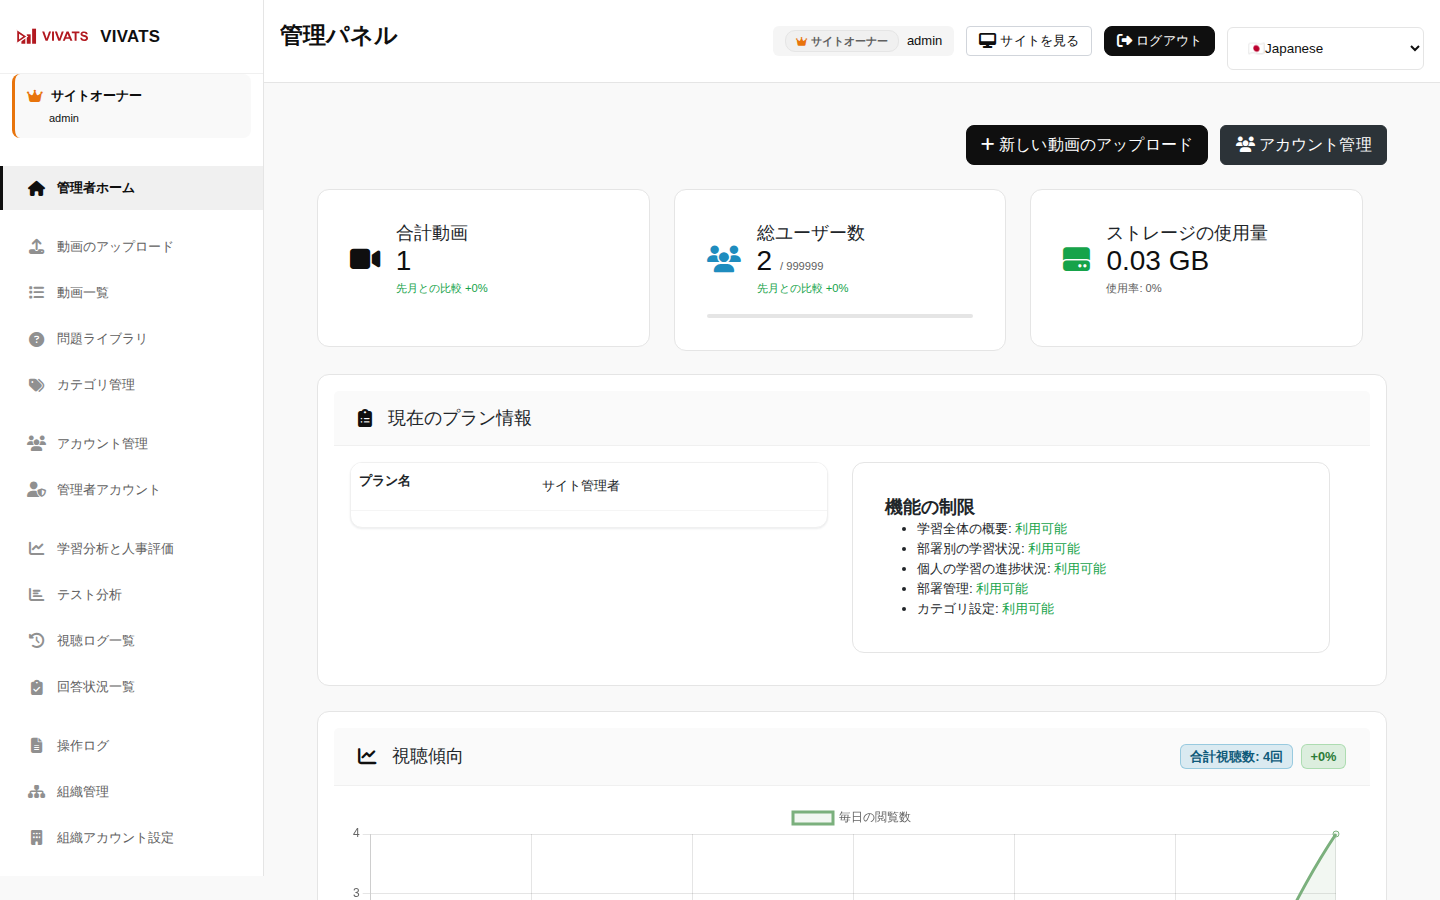
Task: Select 視聴ログ一覧 in sidebar
Action: [132, 641]
